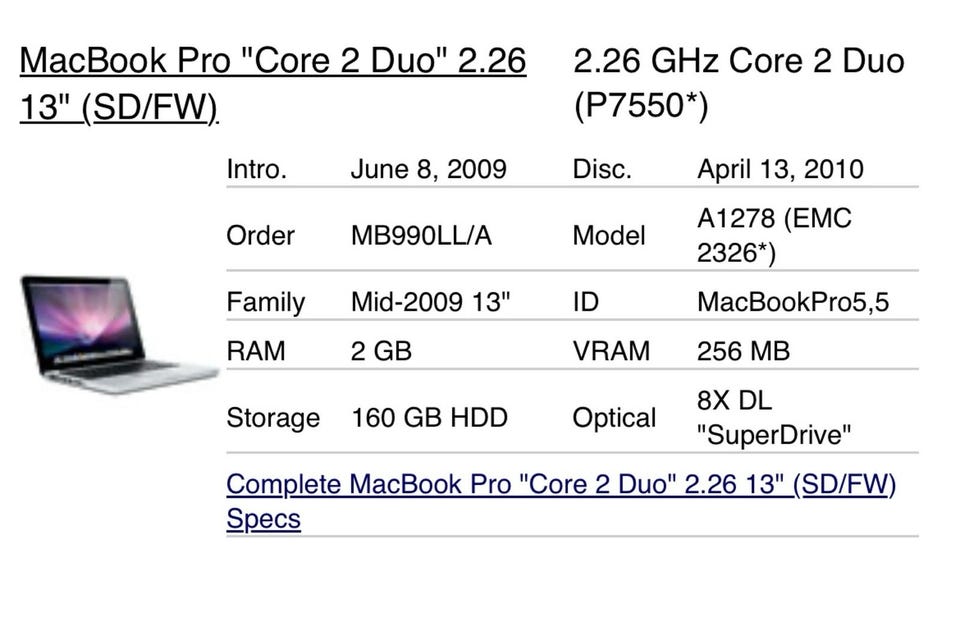Viewport: 960px width, 624px height.
Task: Click the 8X DL "SuperDrive" optical value
Action: (x=774, y=418)
